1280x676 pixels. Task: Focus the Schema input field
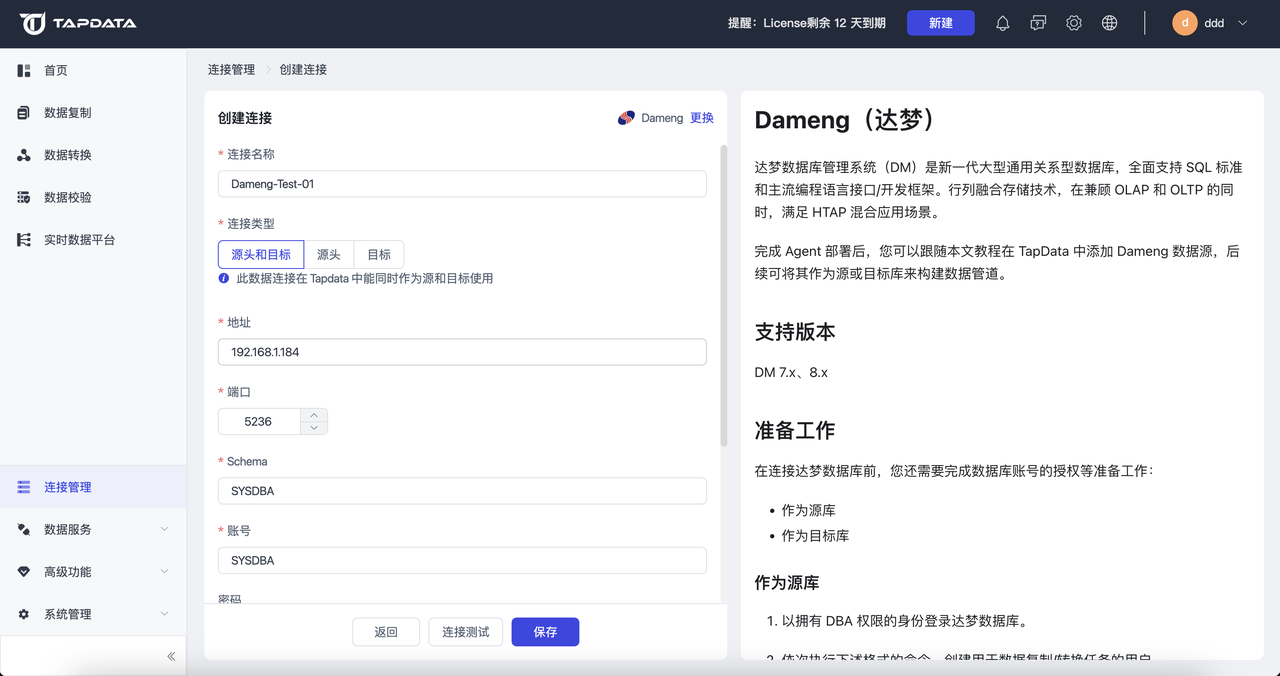click(x=462, y=491)
